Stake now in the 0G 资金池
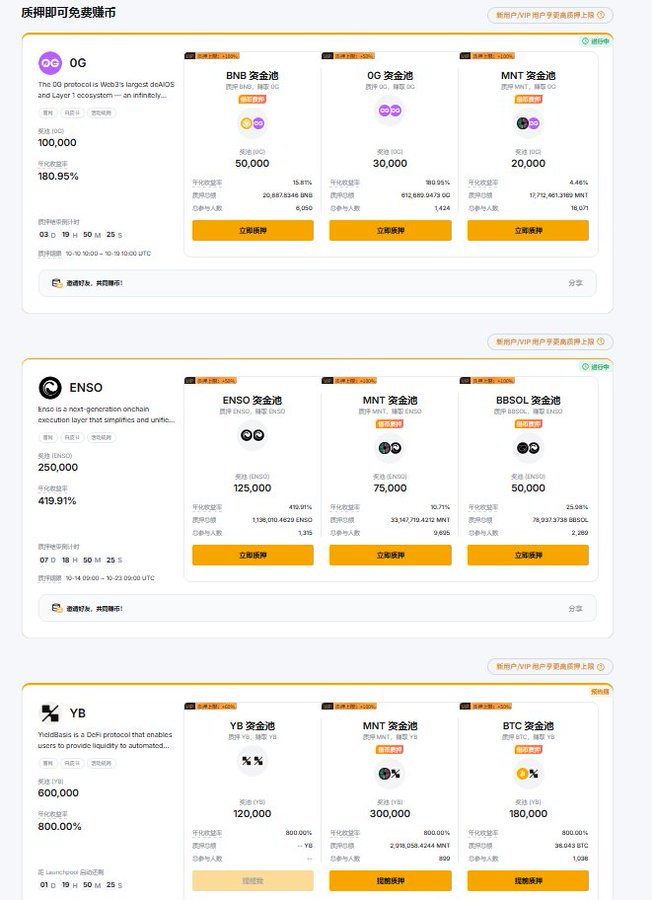Screen dimensions: 652x900 [x=390, y=230]
